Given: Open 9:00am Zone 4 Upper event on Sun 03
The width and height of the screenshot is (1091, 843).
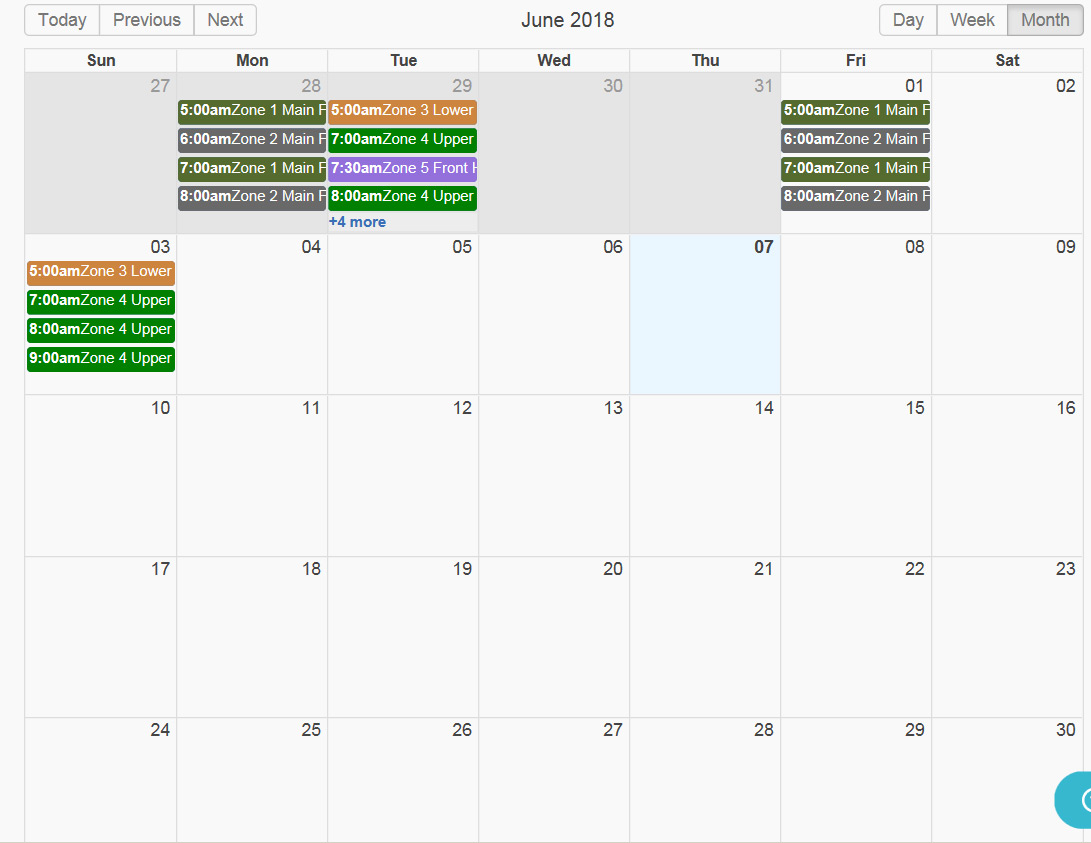Looking at the screenshot, I should click(x=101, y=359).
